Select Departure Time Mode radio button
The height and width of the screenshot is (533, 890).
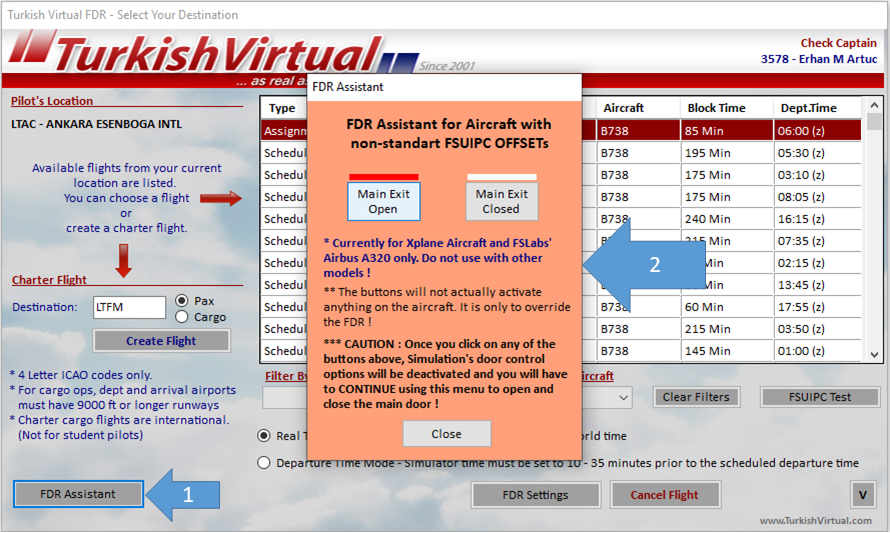(x=264, y=463)
